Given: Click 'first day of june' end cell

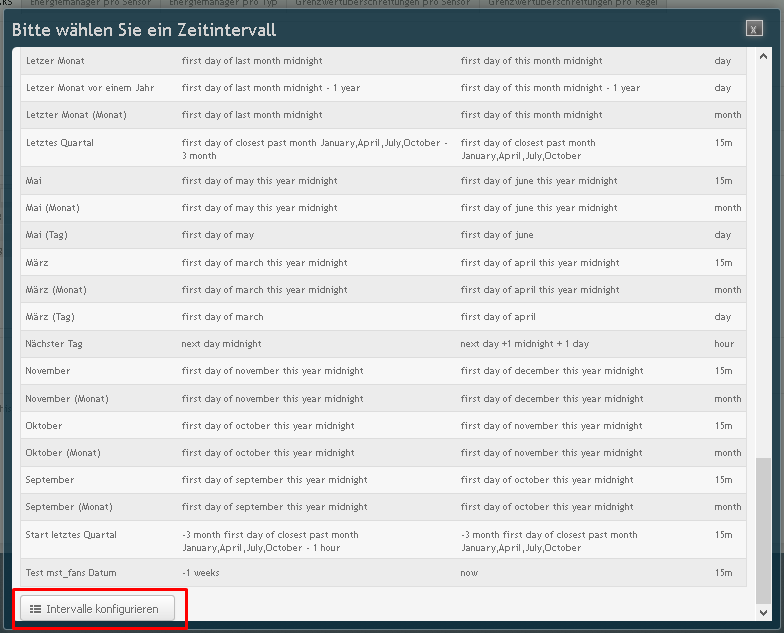Looking at the screenshot, I should [x=497, y=235].
